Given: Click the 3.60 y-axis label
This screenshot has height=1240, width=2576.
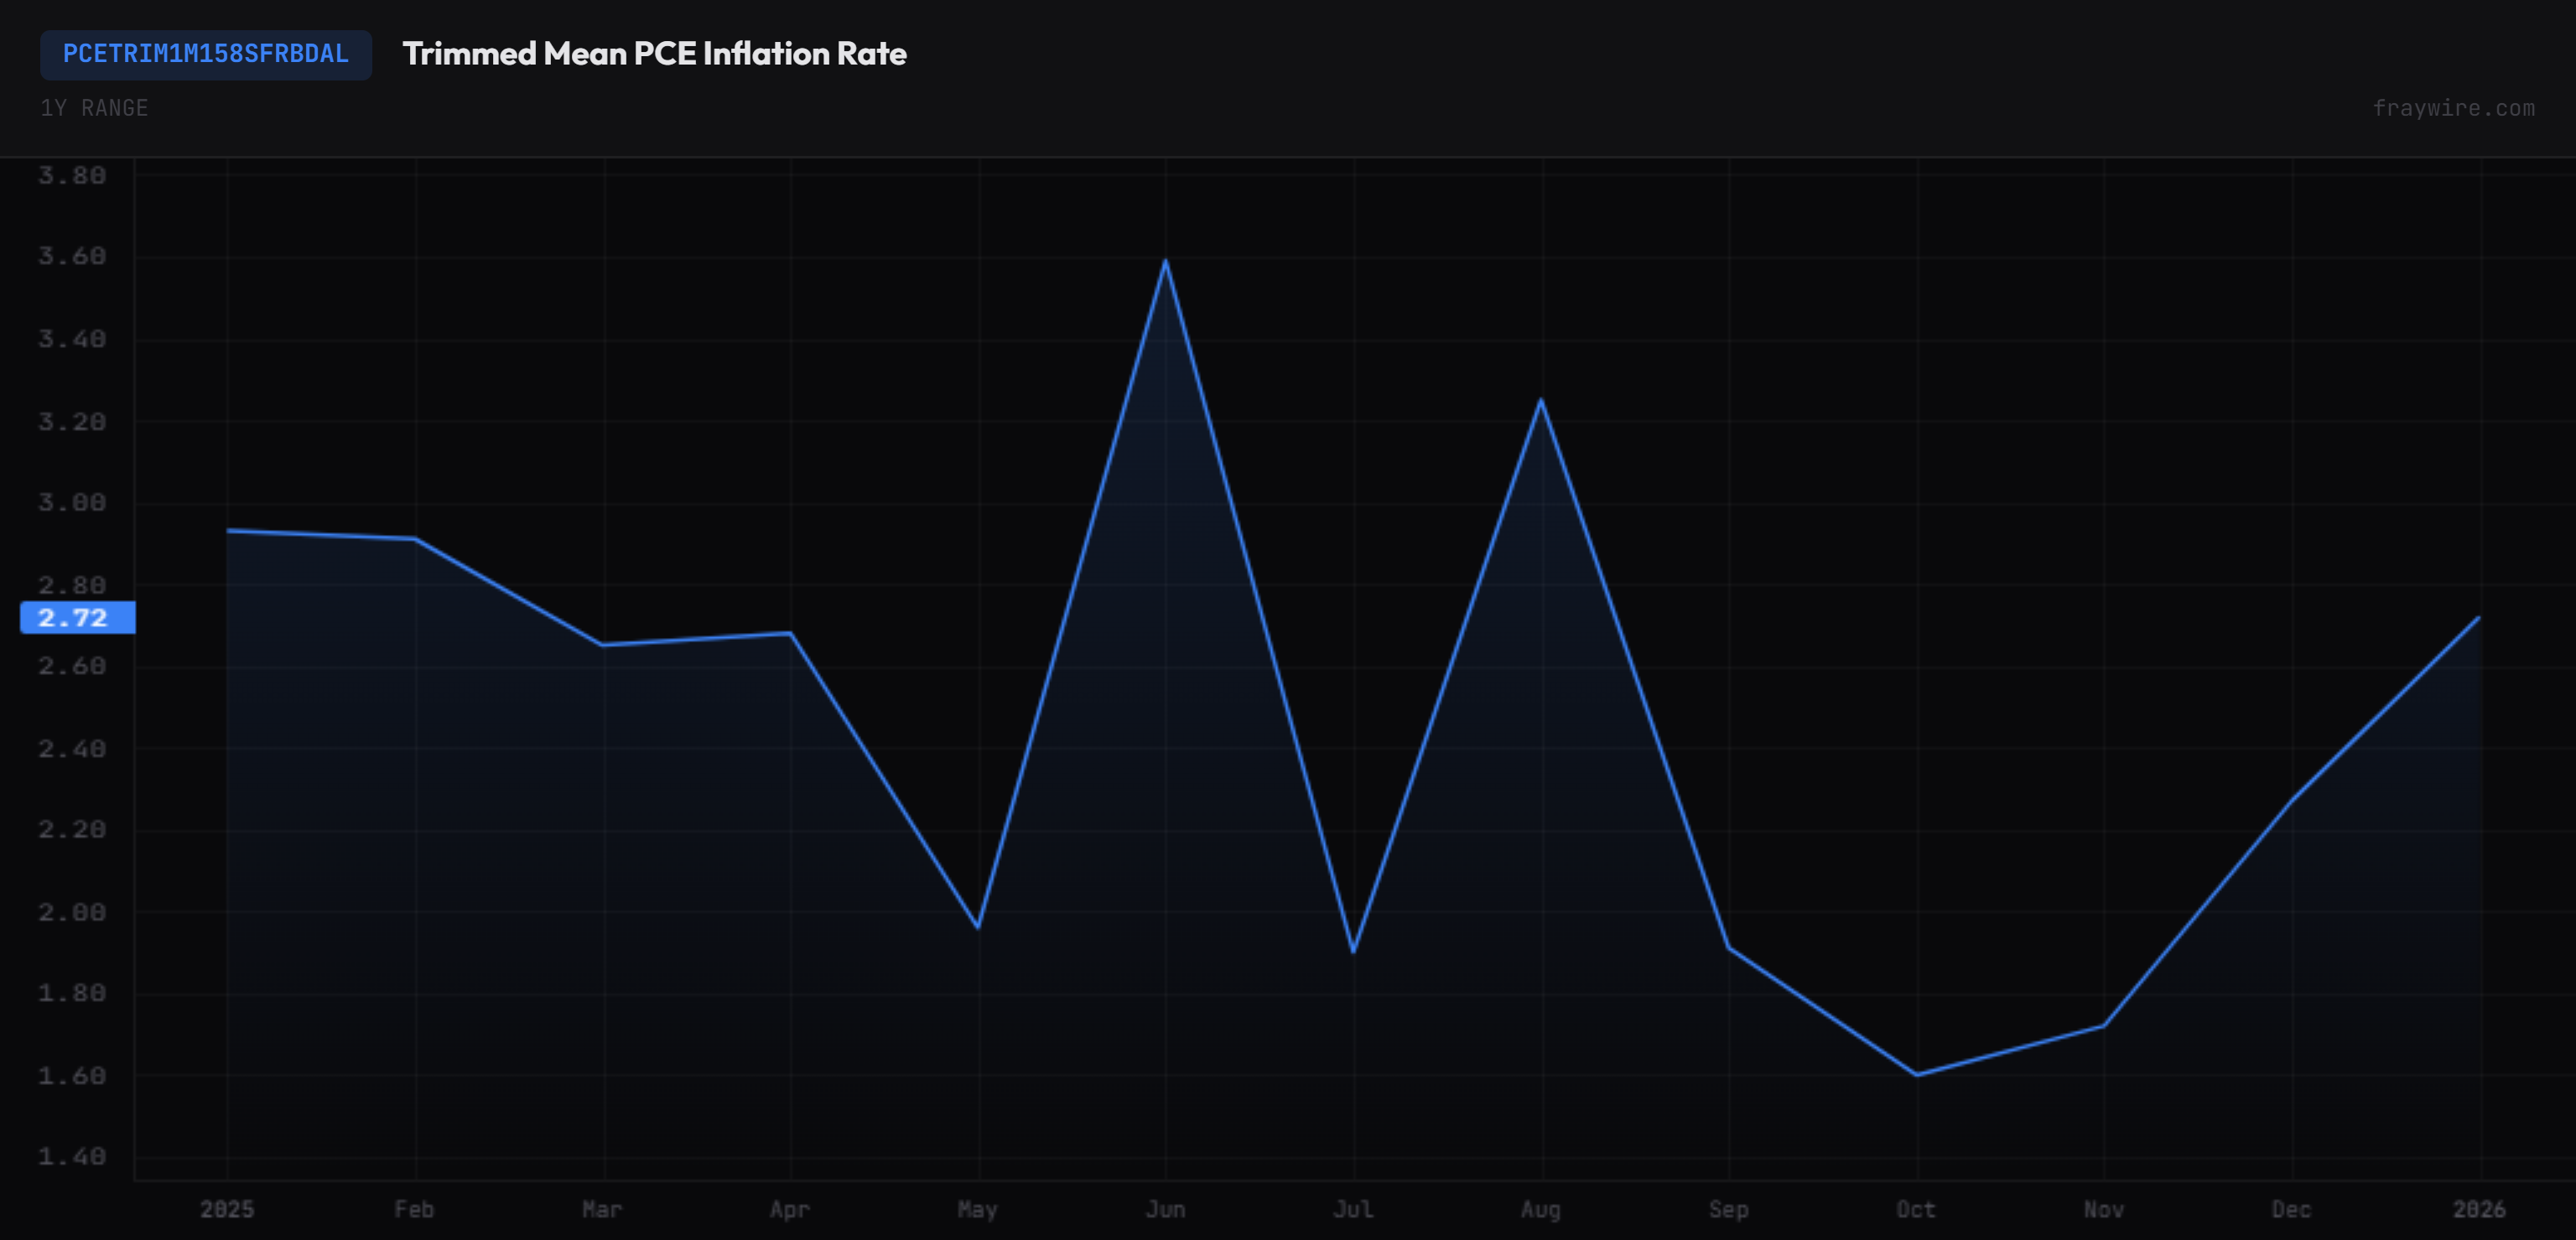Looking at the screenshot, I should 72,257.
